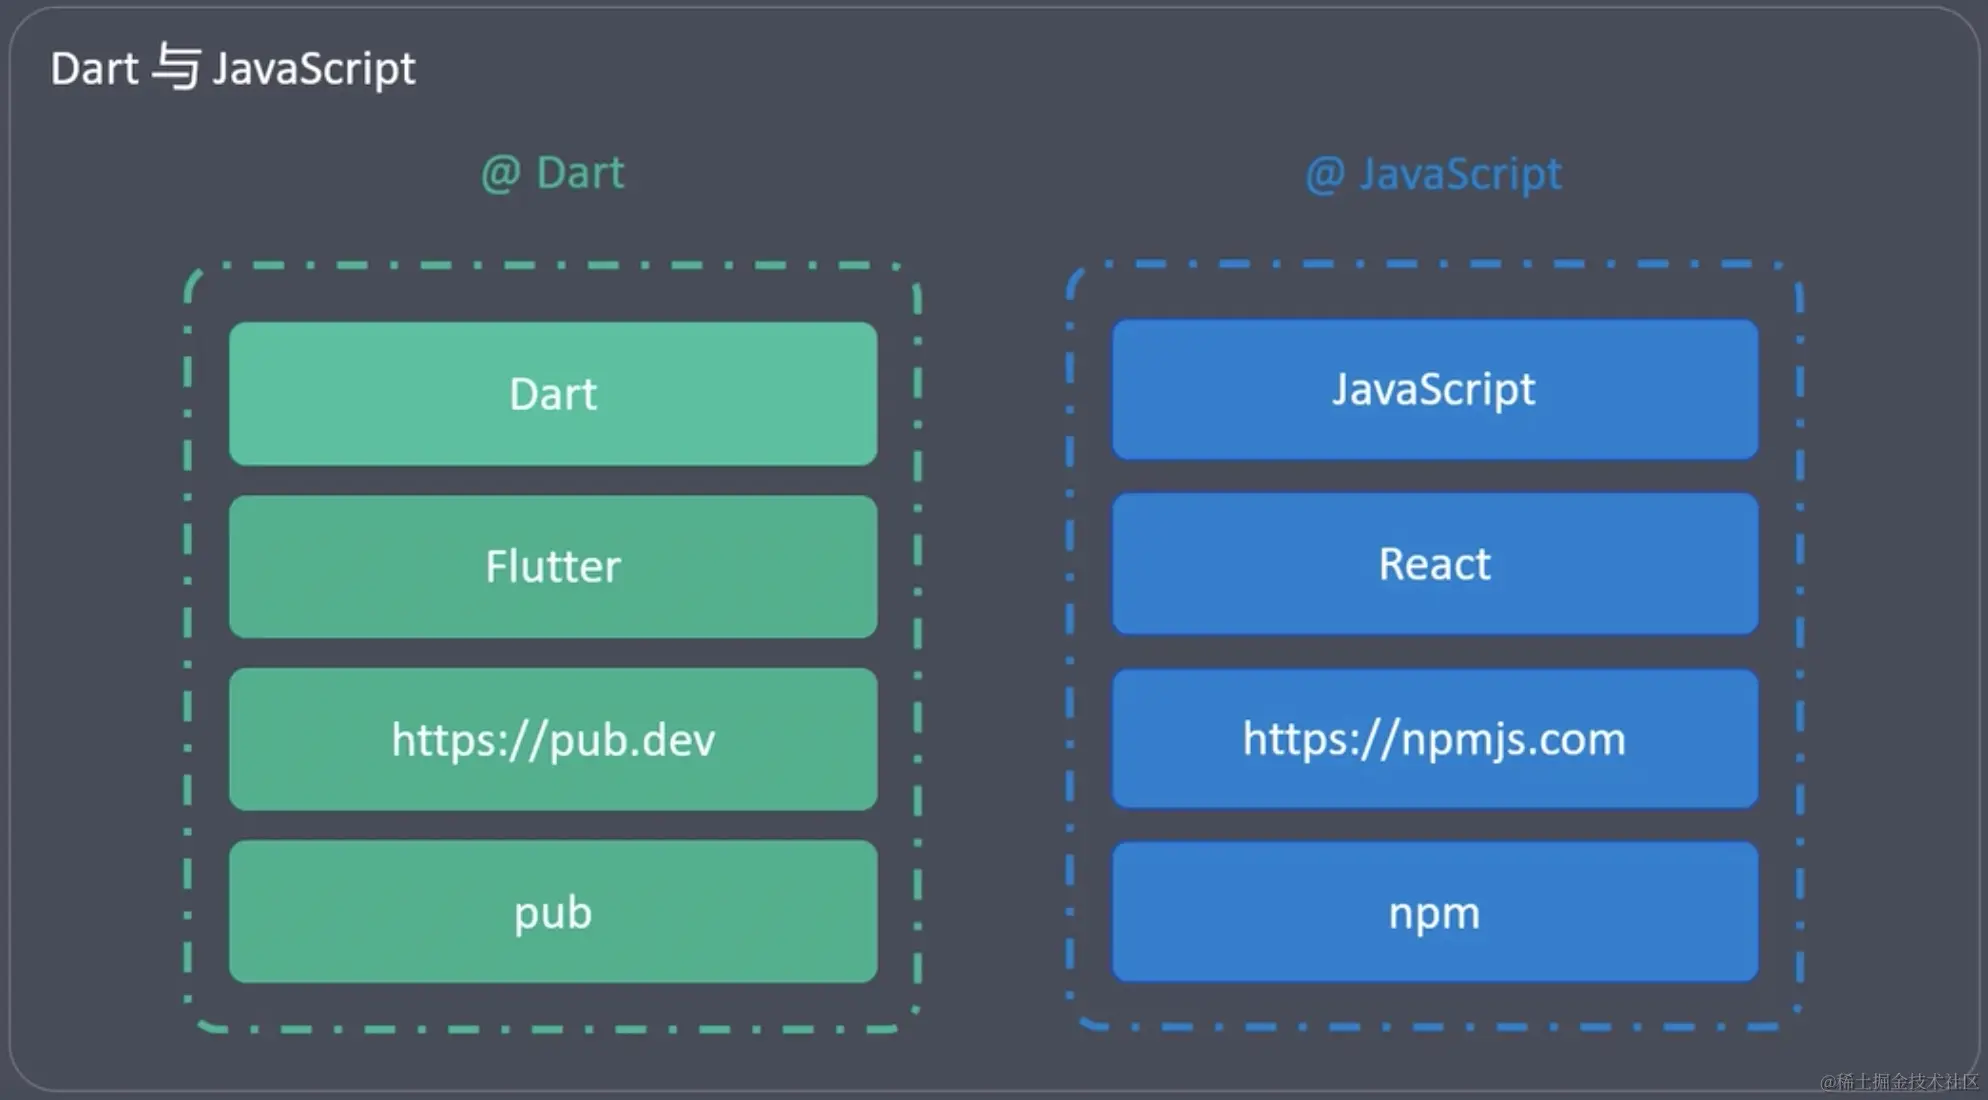1988x1100 pixels.
Task: Click the word Dart in slide title
Action: click(x=94, y=69)
